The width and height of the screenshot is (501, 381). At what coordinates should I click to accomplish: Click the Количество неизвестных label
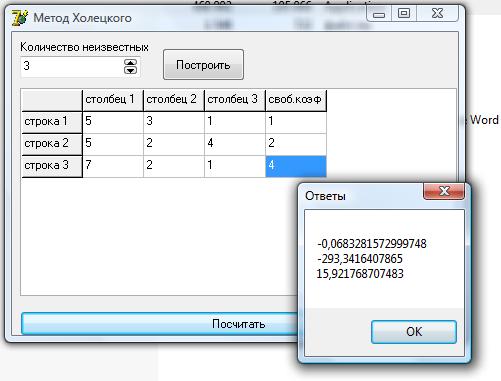pos(84,47)
